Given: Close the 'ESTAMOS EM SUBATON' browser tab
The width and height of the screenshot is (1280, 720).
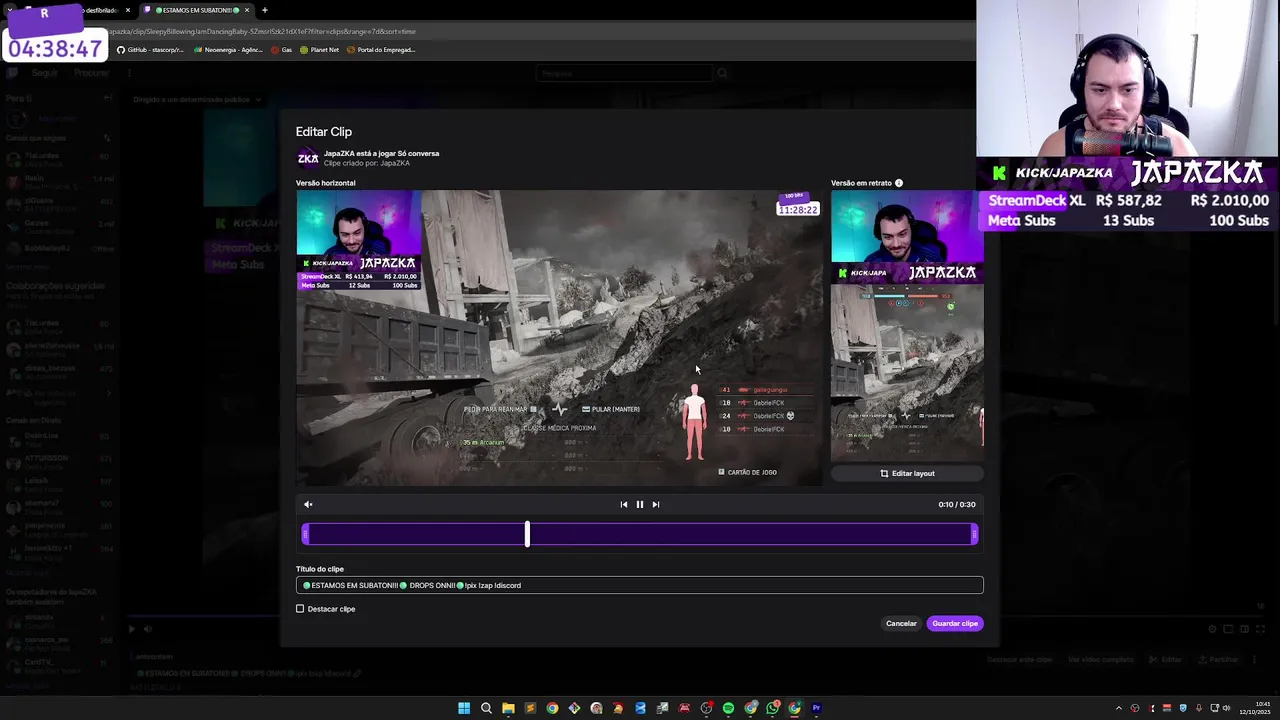Looking at the screenshot, I should (x=247, y=10).
